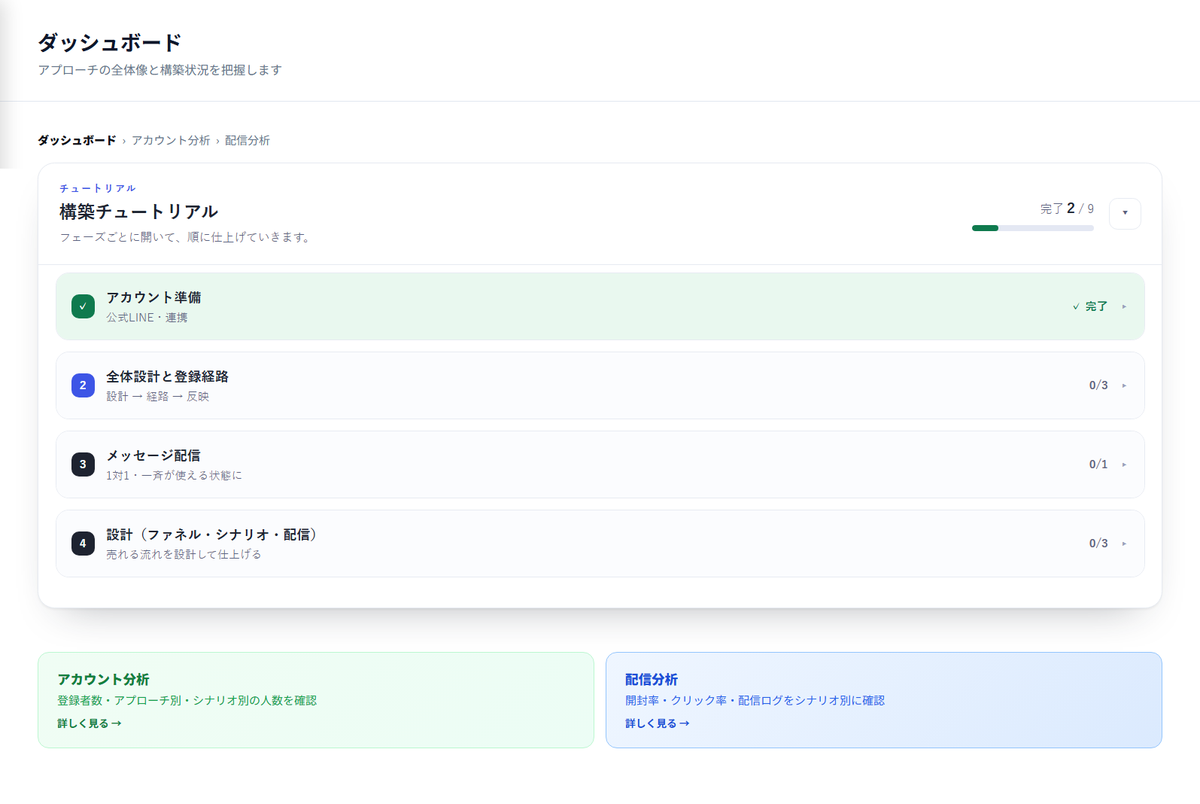Go to アカウント分析 breadcrumb
1200x804 pixels.
[x=171, y=140]
